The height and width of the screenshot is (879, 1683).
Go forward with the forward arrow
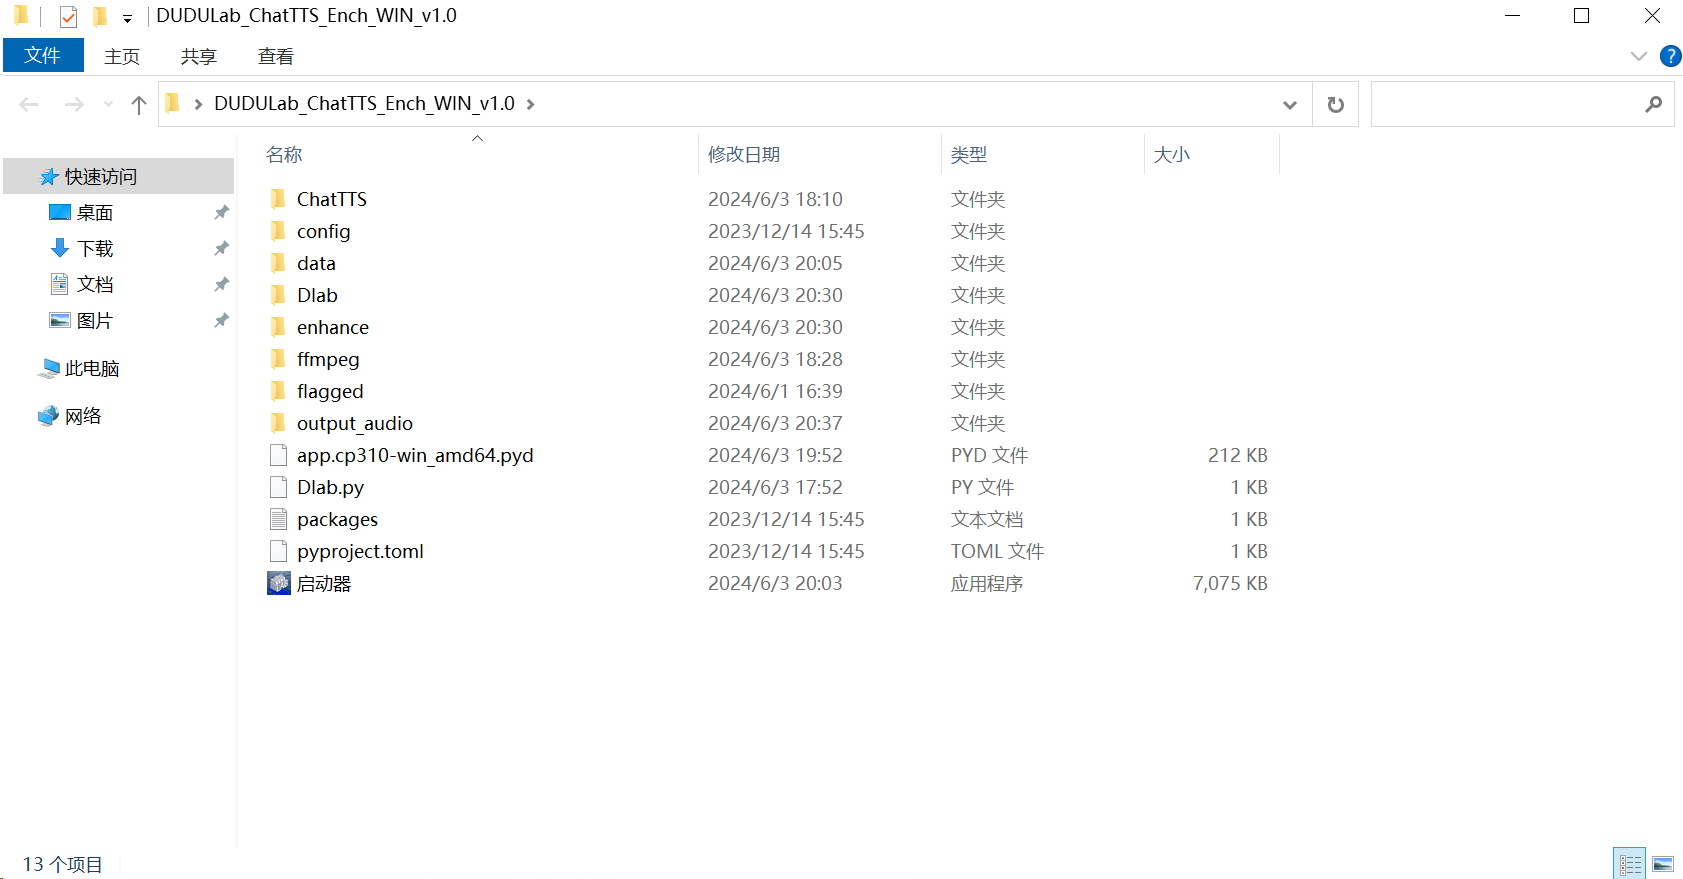(x=74, y=104)
